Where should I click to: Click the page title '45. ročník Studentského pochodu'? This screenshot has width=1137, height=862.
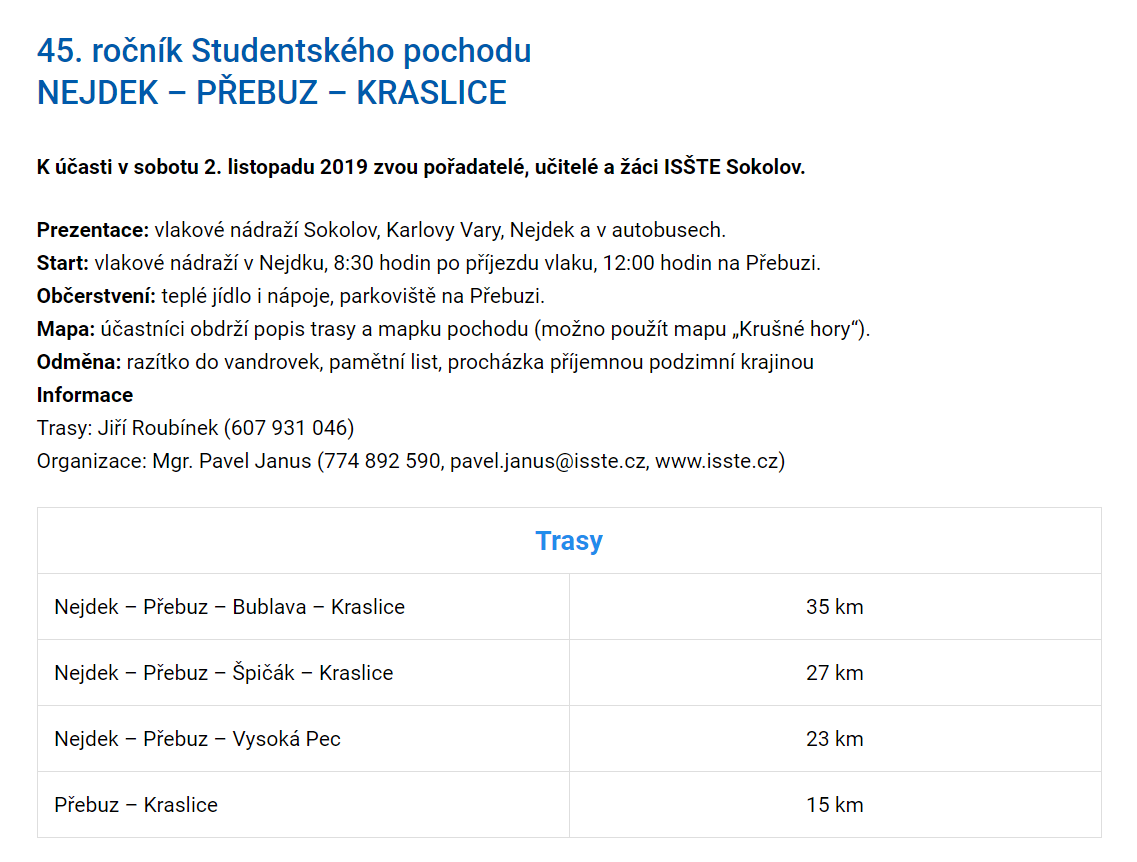(x=284, y=51)
